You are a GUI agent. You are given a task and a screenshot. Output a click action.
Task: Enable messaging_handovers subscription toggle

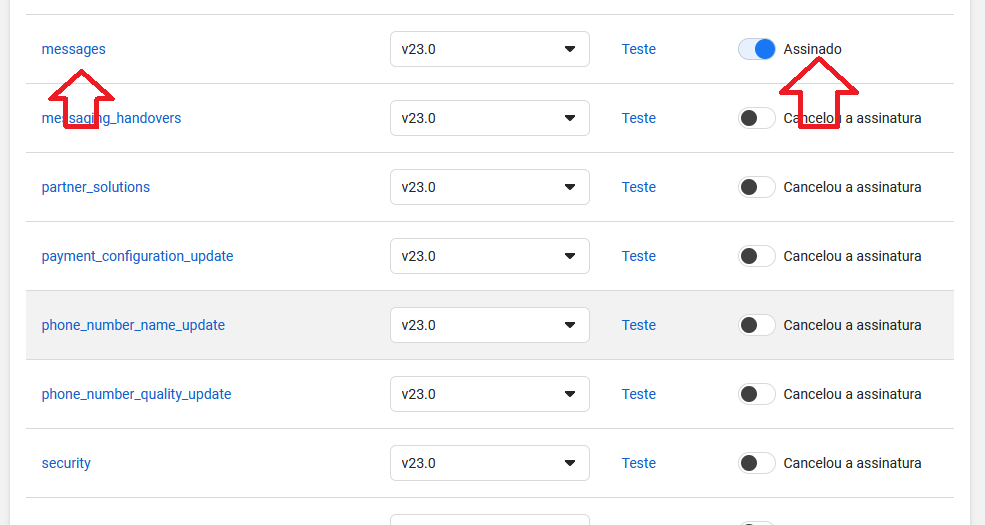click(756, 118)
